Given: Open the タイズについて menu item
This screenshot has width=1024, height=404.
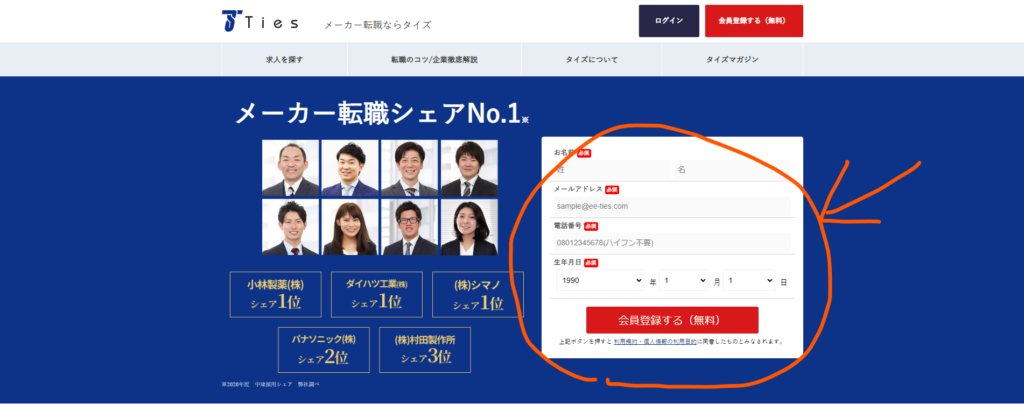Looking at the screenshot, I should 592,59.
